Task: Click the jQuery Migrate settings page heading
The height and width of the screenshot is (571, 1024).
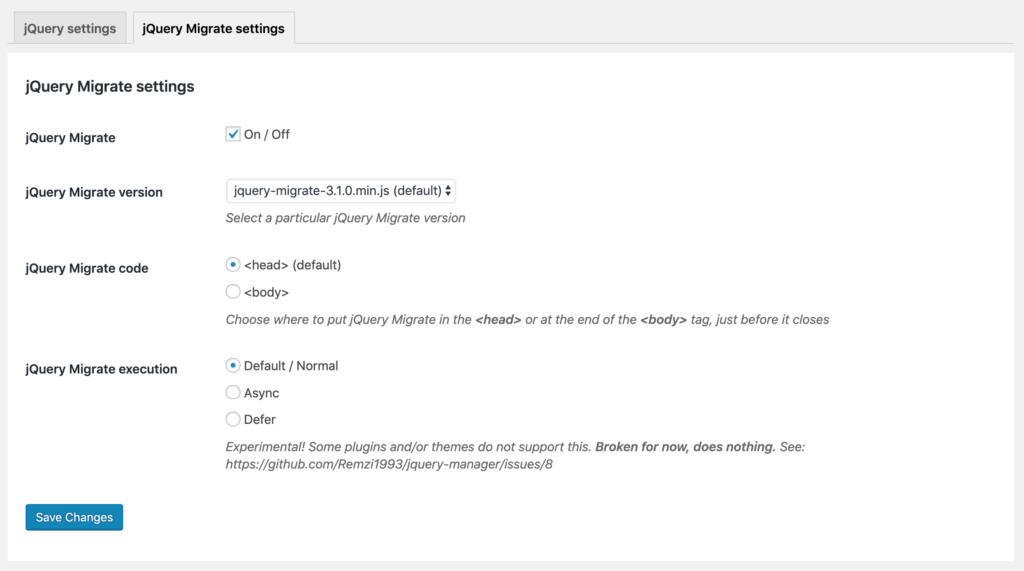Action: tap(110, 86)
